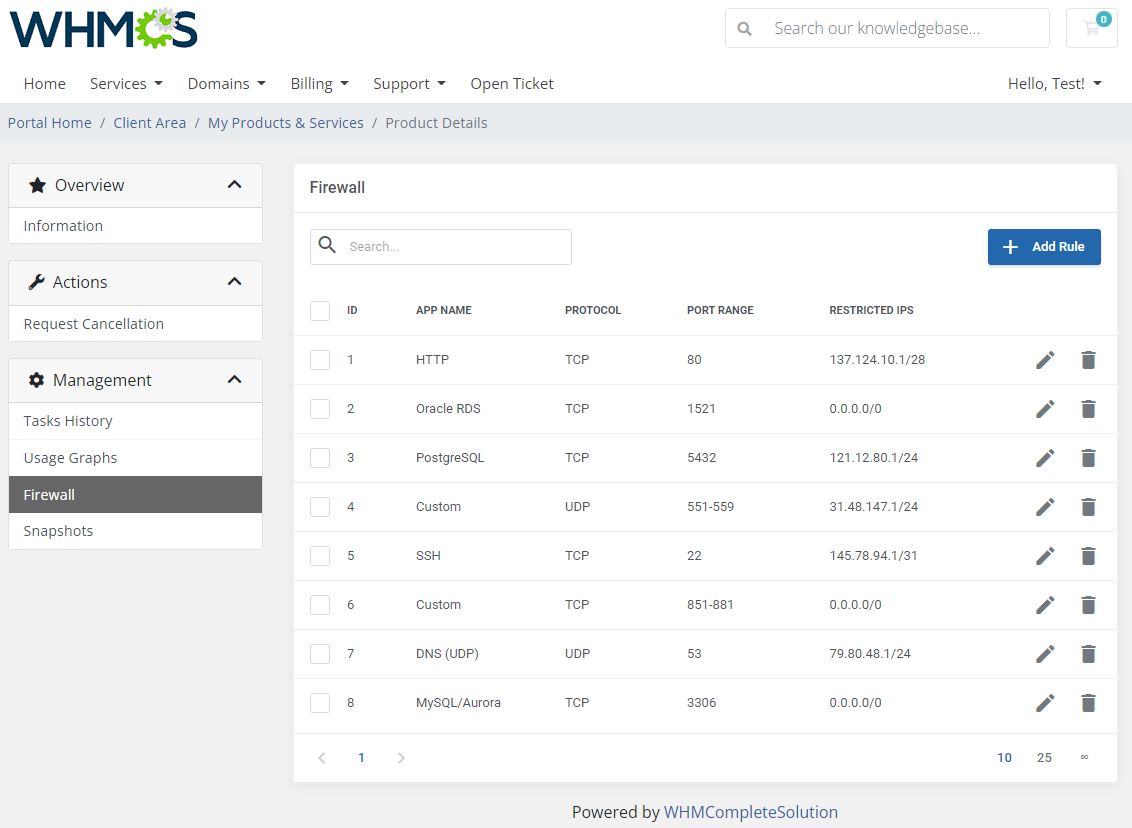This screenshot has height=828, width=1132.
Task: Tick the select-all checkbox in header
Action: point(320,311)
